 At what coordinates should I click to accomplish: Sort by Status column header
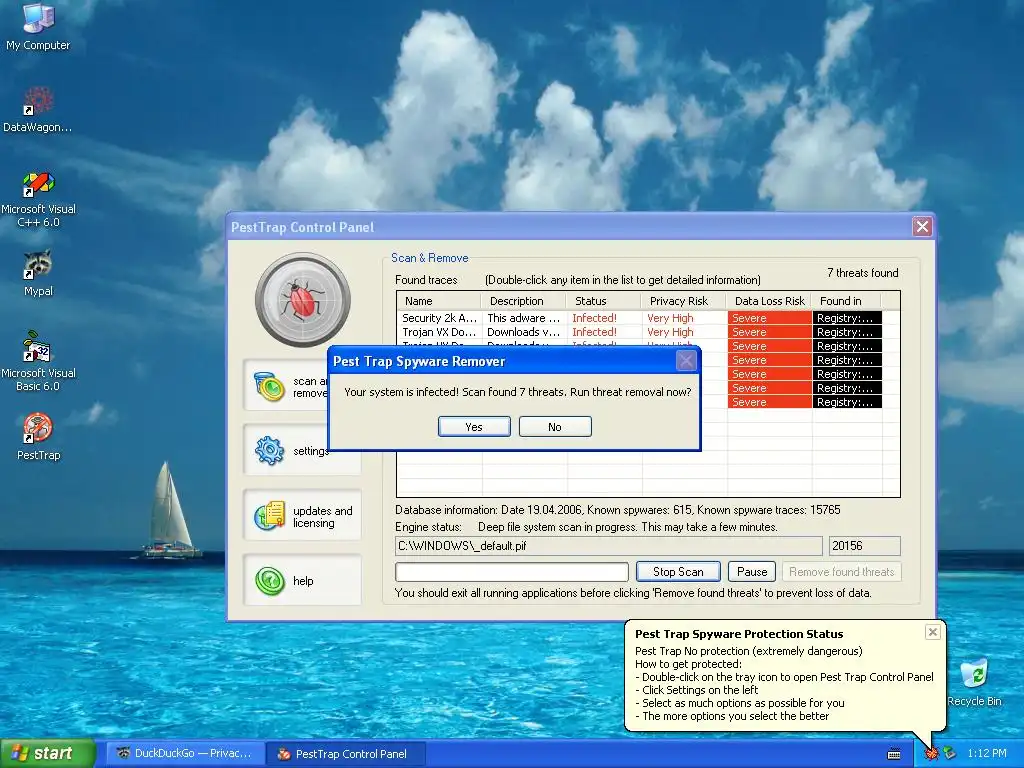[604, 300]
